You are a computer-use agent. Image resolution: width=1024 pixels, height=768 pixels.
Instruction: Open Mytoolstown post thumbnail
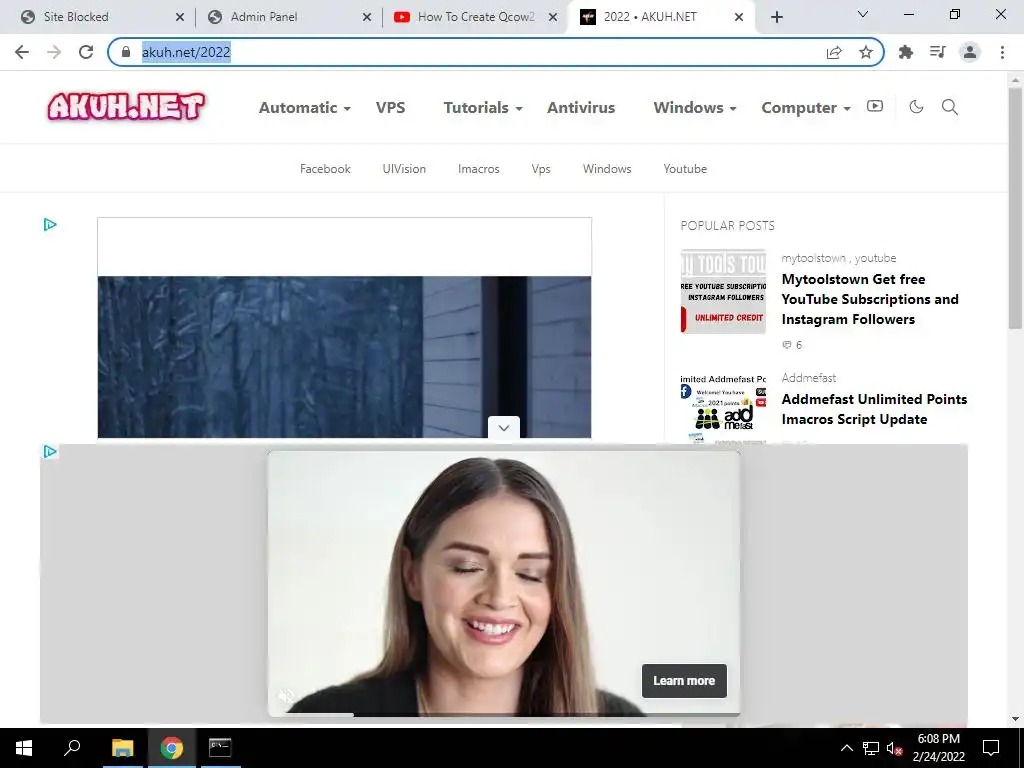723,291
